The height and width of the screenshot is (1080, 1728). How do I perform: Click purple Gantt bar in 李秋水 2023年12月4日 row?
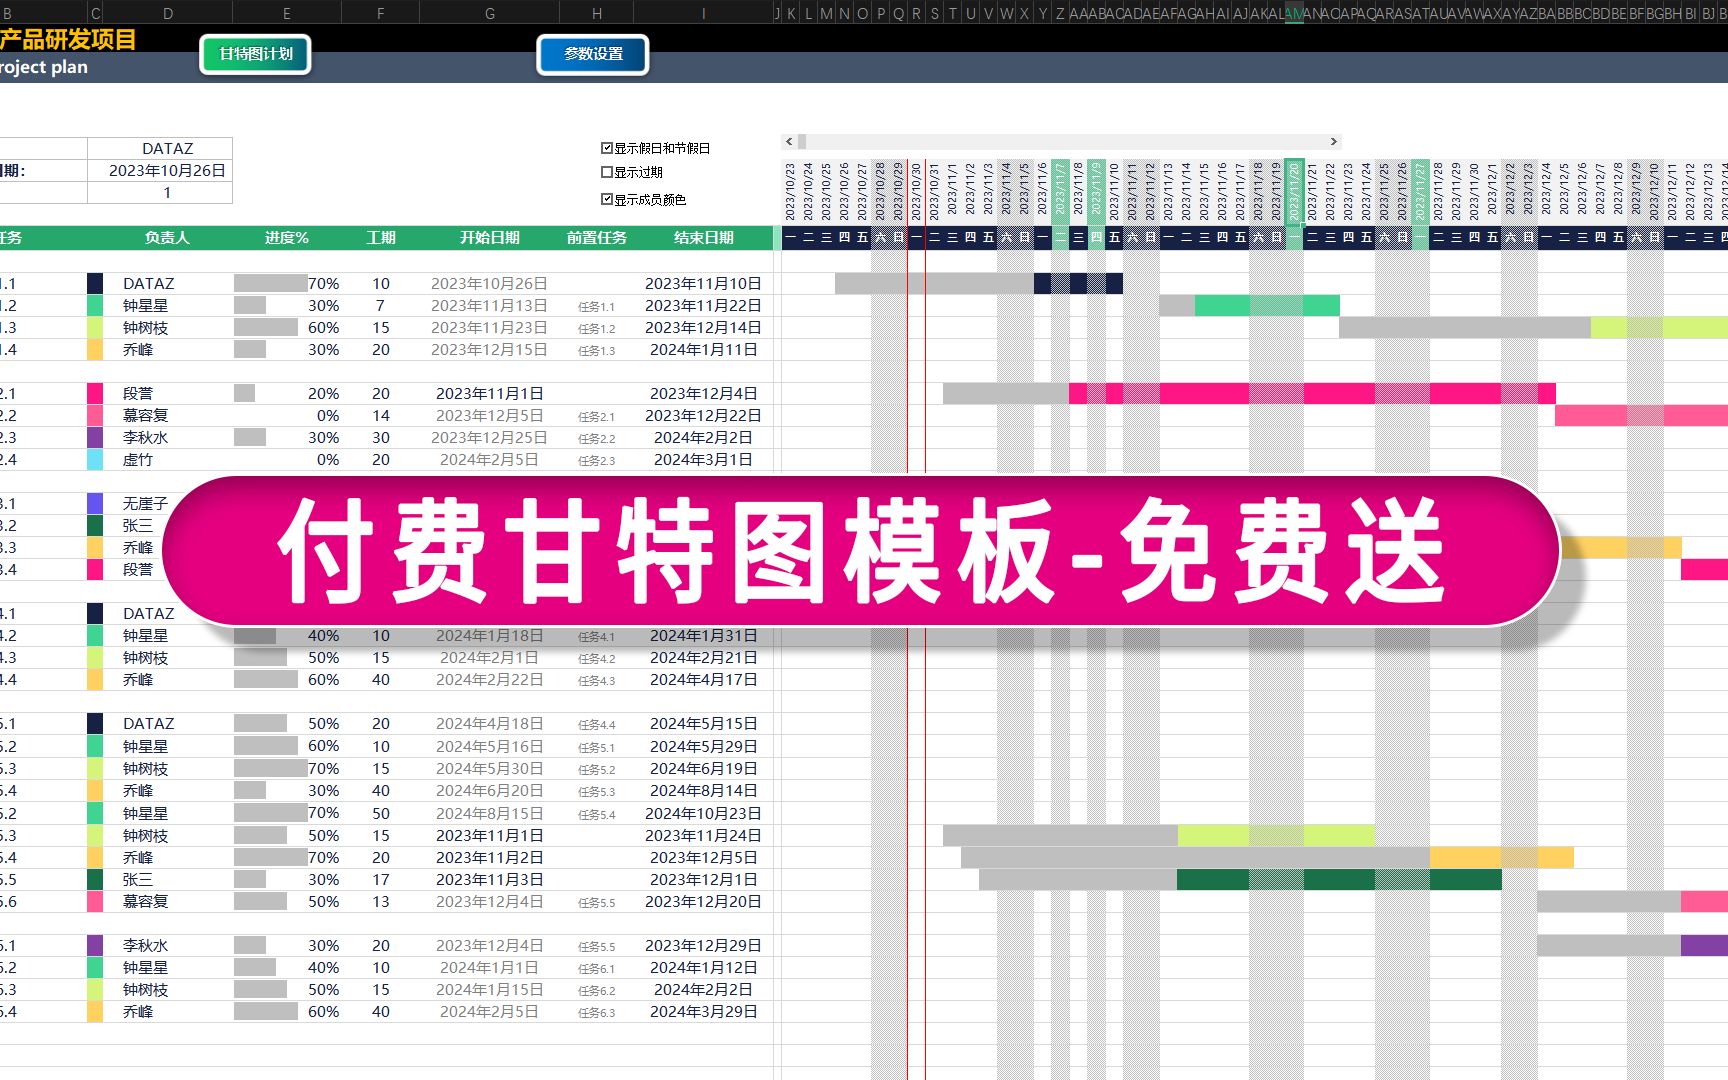point(1704,946)
